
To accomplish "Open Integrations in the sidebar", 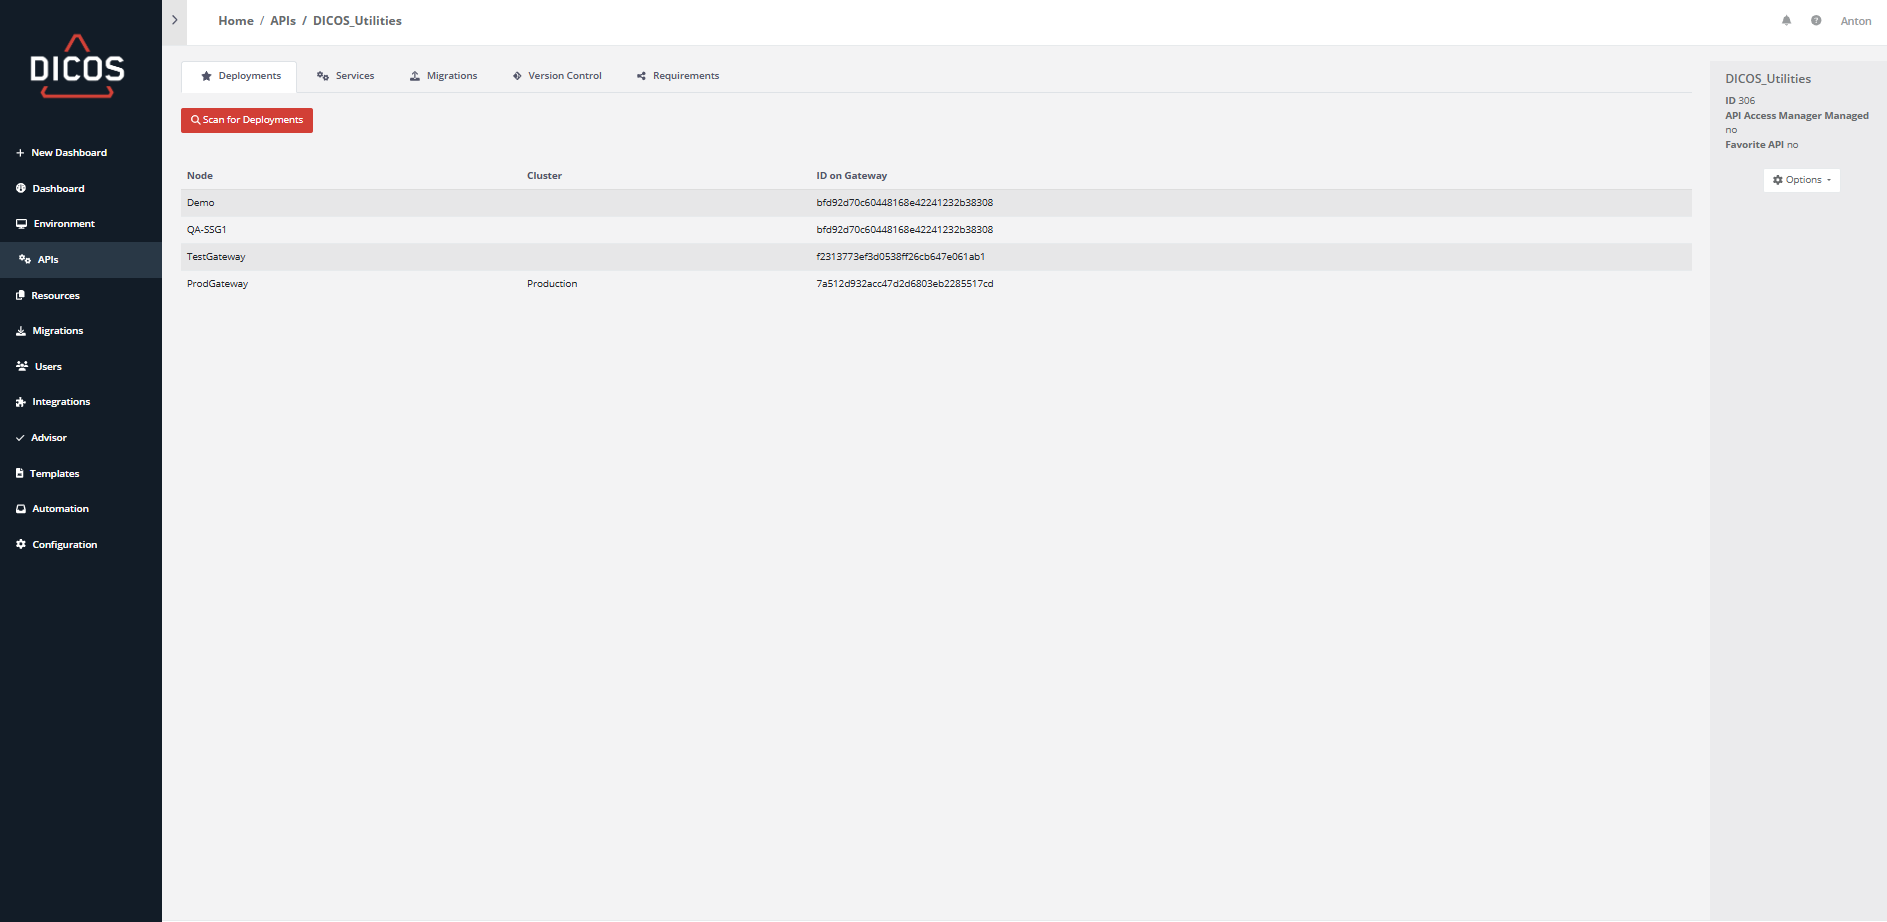I will point(60,402).
